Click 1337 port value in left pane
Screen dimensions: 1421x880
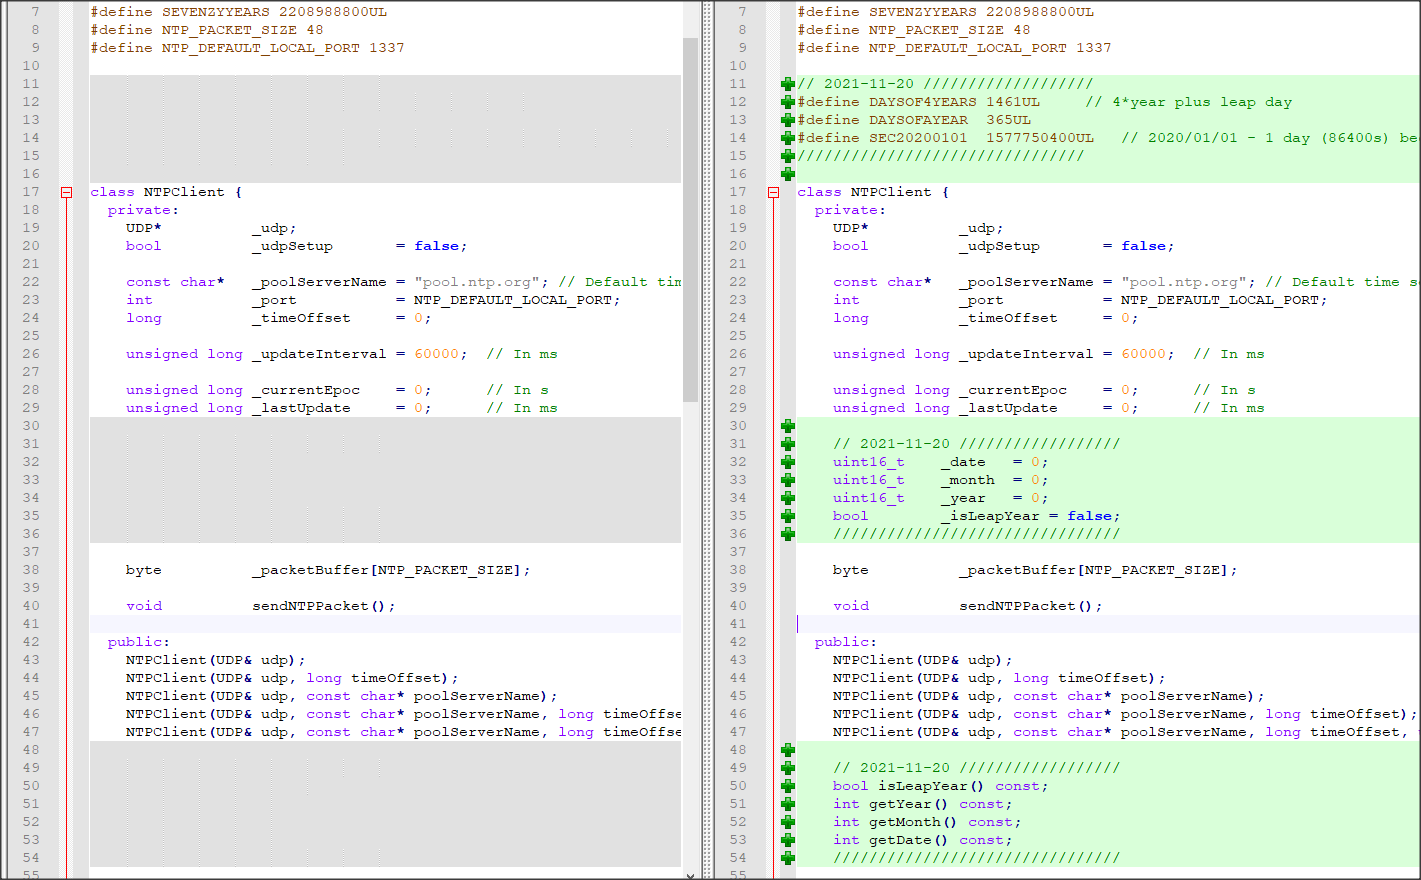coord(387,48)
